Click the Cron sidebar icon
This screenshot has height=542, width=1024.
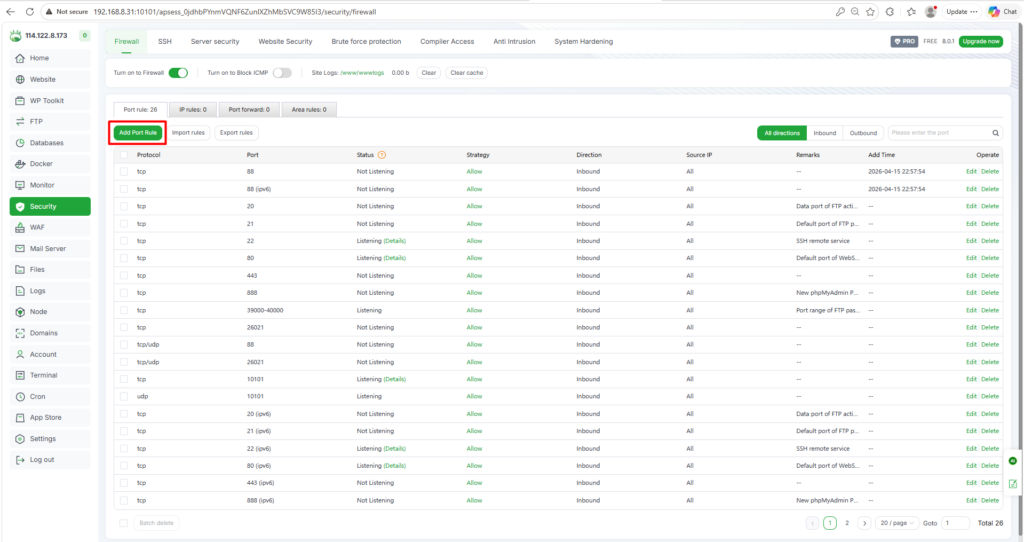tap(20, 396)
